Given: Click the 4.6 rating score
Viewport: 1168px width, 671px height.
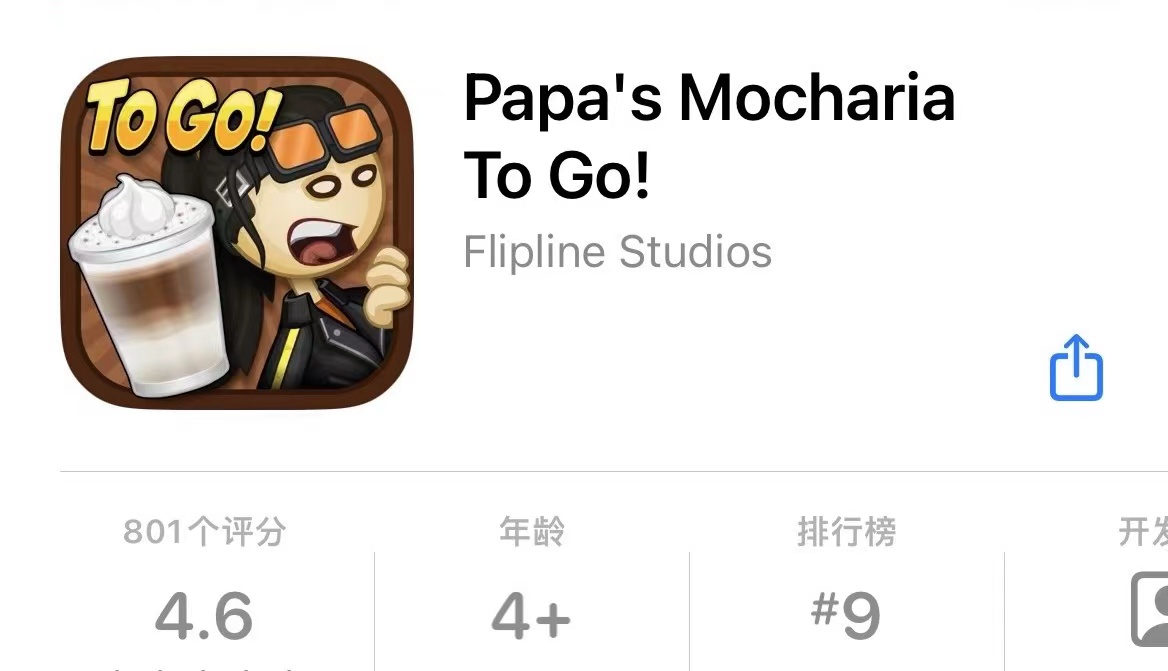Looking at the screenshot, I should (x=204, y=616).
